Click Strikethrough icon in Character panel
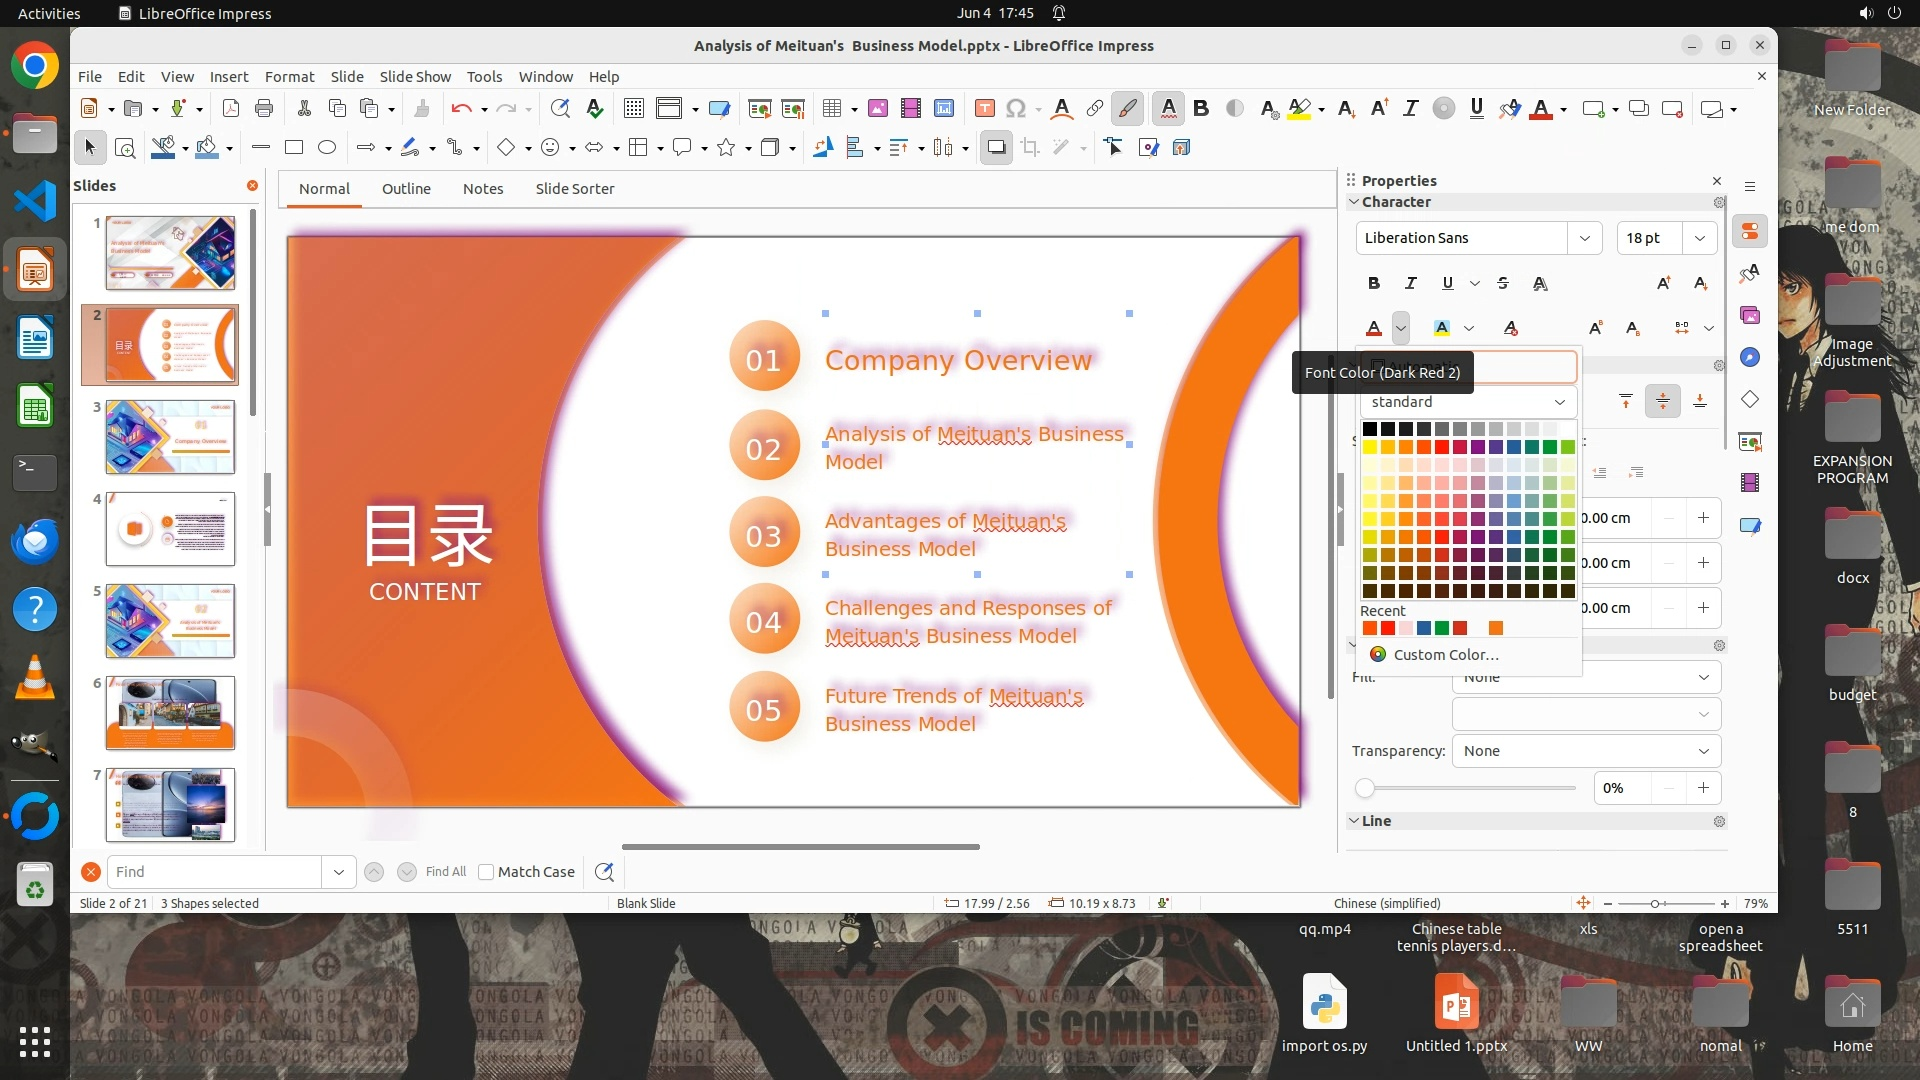Image resolution: width=1920 pixels, height=1080 pixels. [x=1502, y=284]
